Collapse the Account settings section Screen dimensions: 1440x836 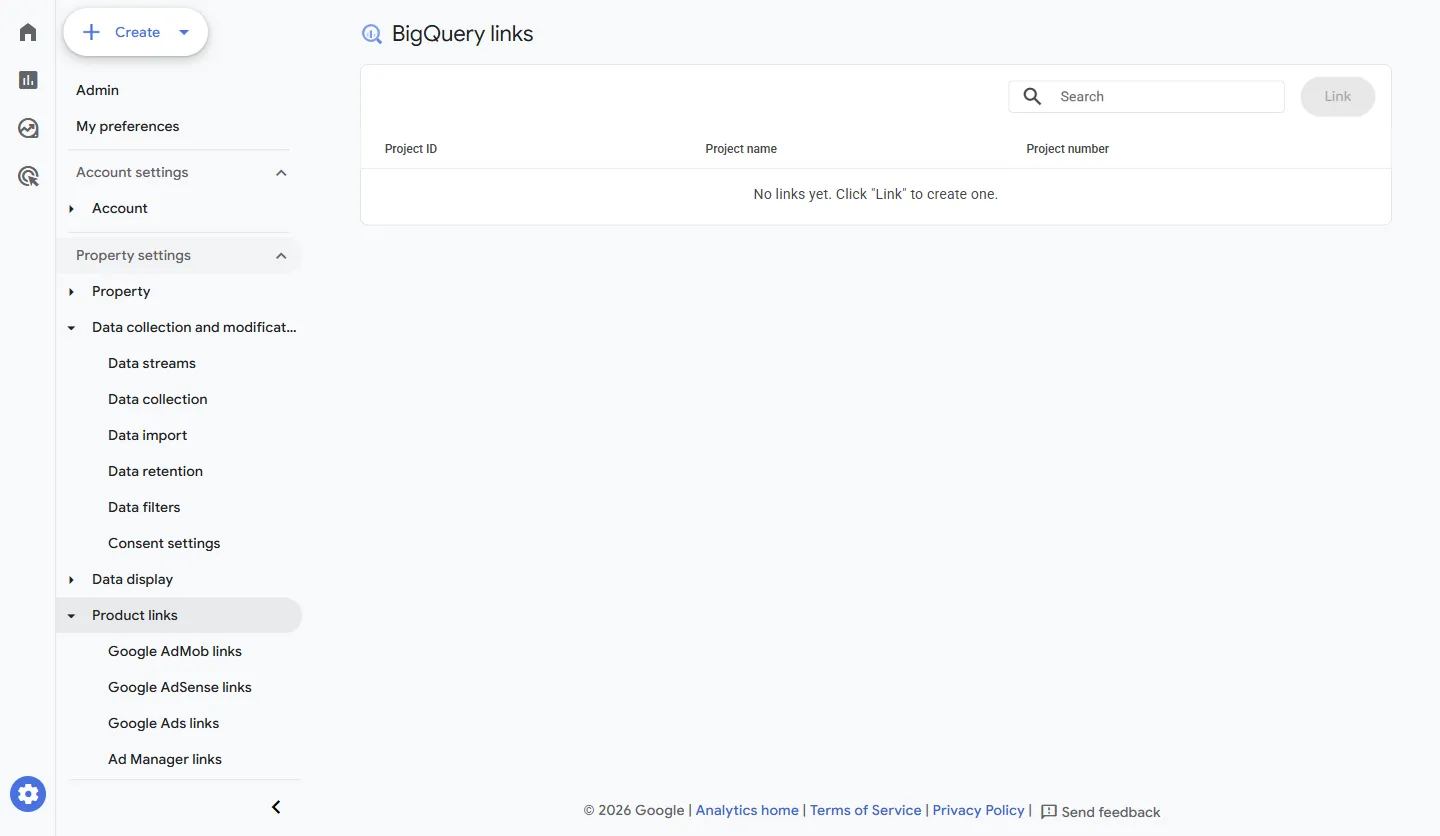281,173
